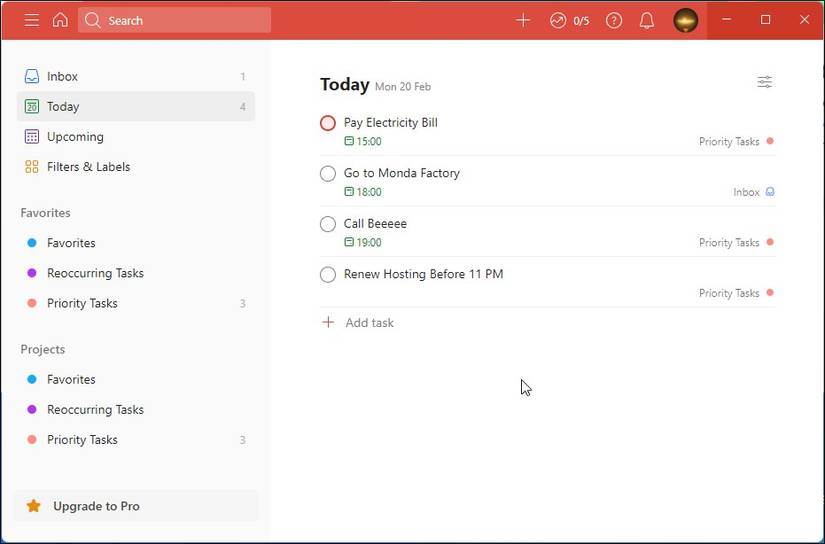Open the Inbox view
825x544 pixels.
[x=136, y=76]
